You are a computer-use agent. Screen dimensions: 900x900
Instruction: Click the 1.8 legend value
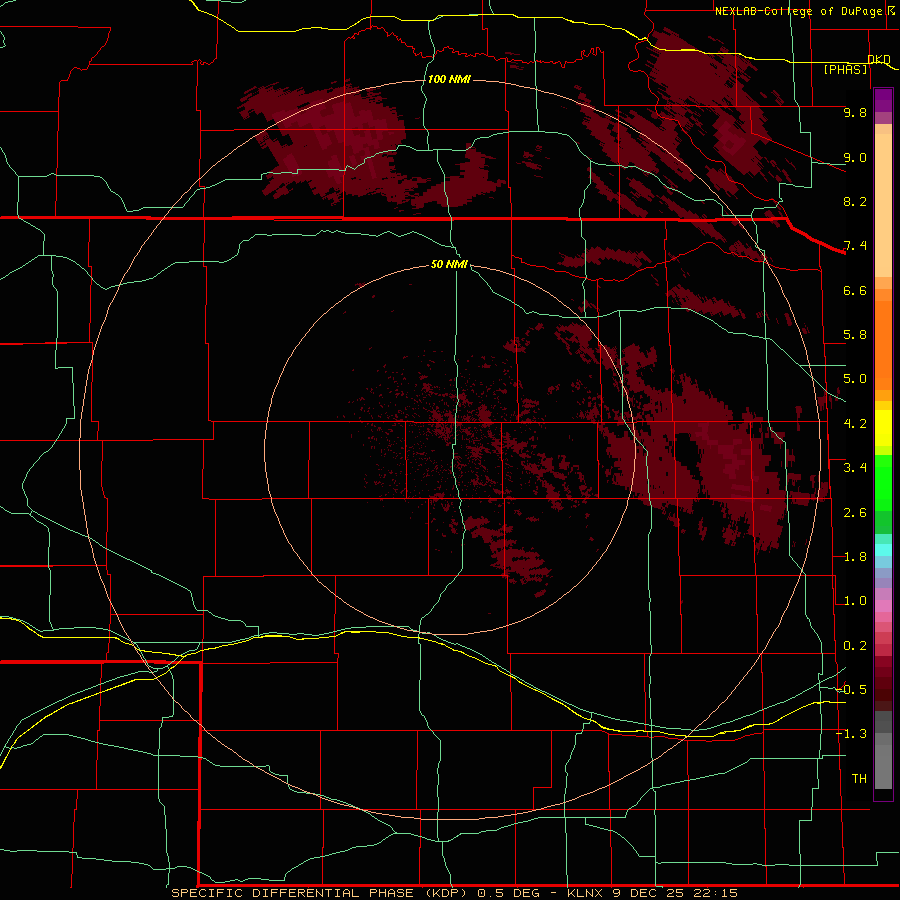[855, 557]
